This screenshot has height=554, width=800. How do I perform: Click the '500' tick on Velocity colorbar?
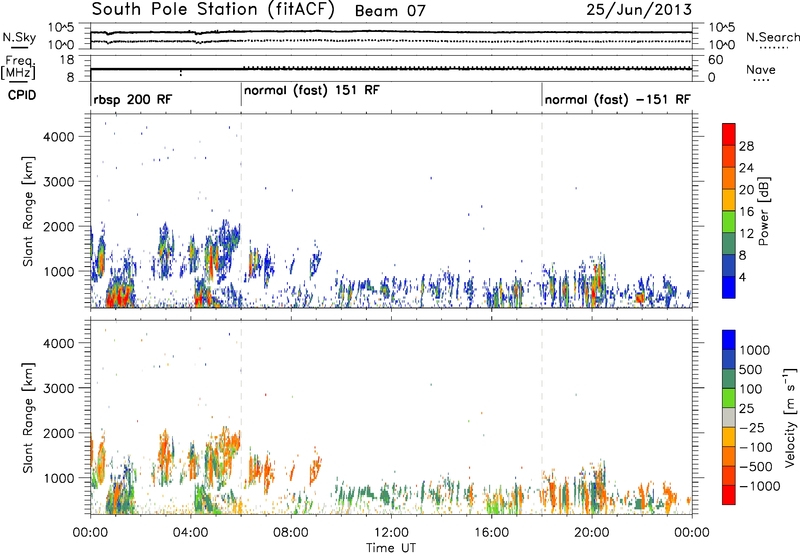point(751,369)
